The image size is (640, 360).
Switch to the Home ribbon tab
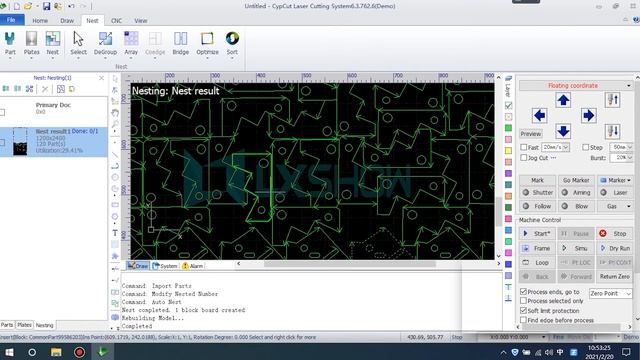pos(40,20)
